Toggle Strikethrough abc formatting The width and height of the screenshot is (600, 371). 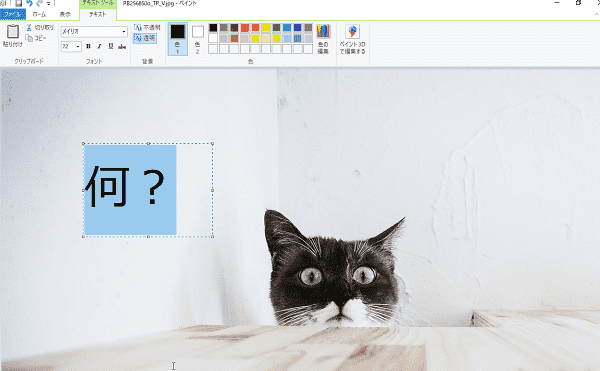pyautogui.click(x=122, y=47)
